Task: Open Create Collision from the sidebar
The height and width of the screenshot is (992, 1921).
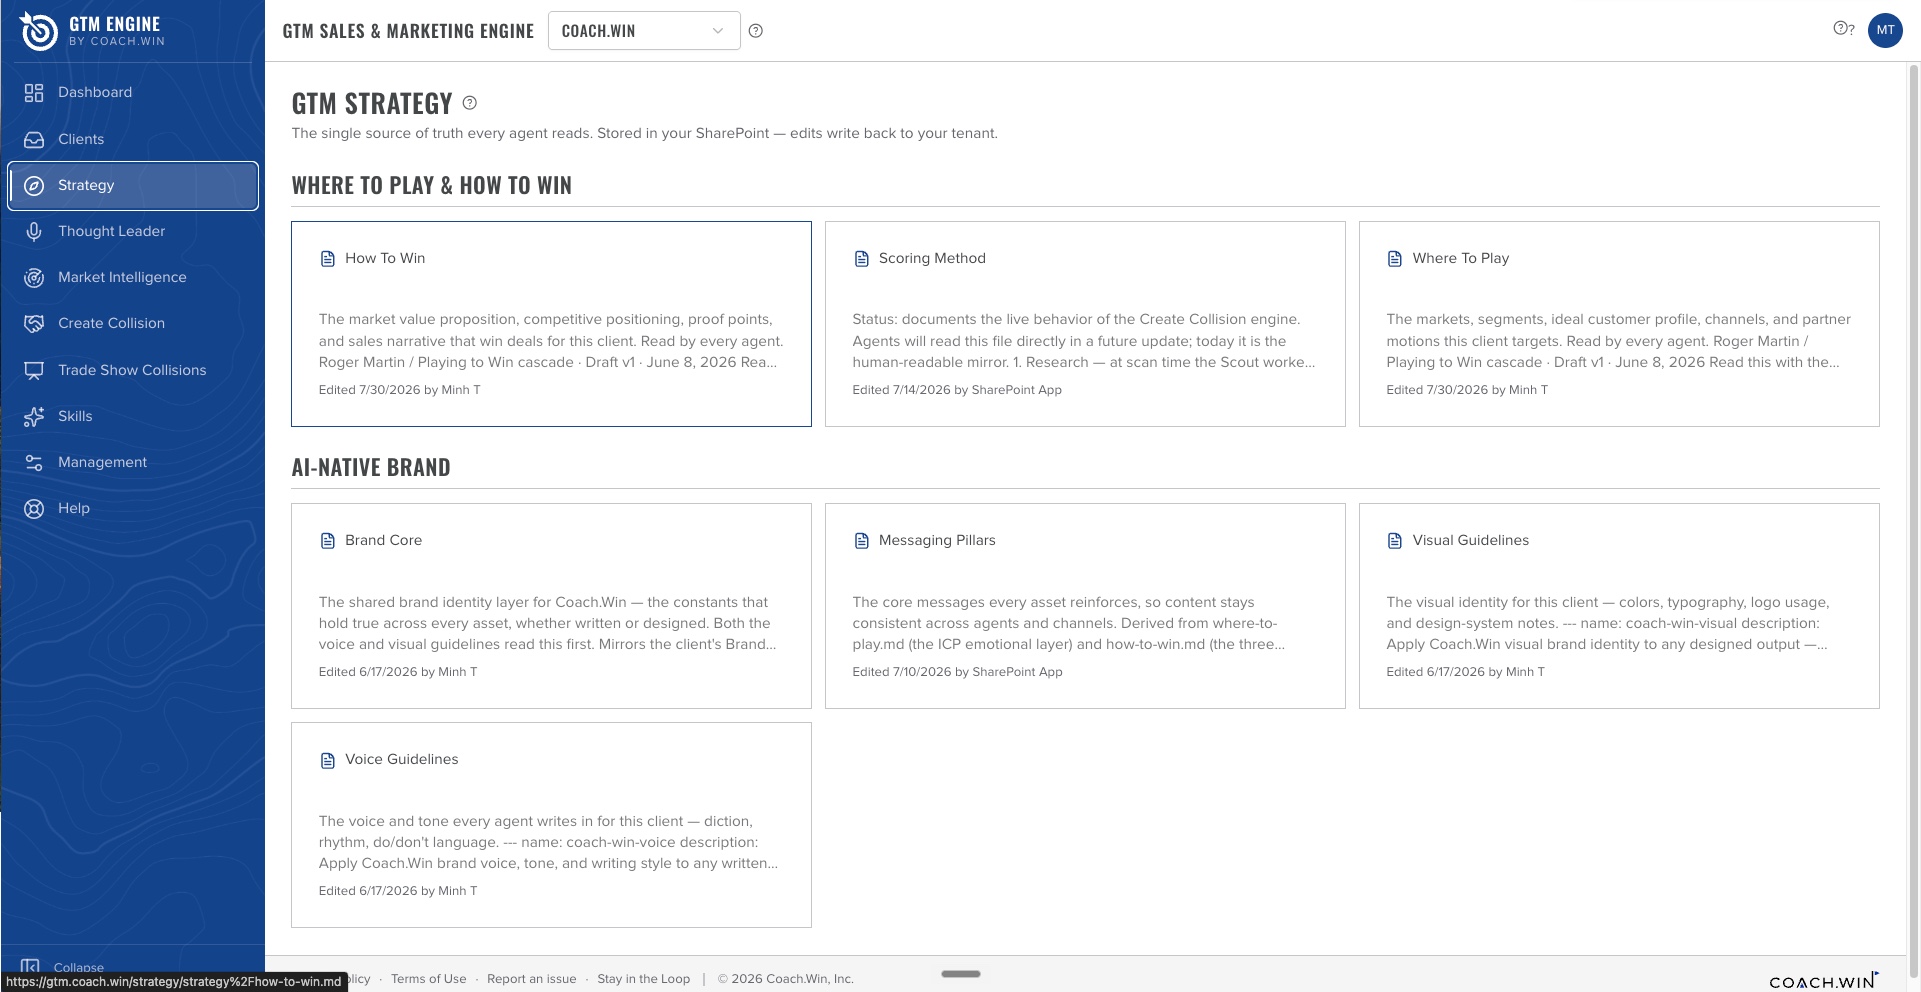Action: pos(133,324)
